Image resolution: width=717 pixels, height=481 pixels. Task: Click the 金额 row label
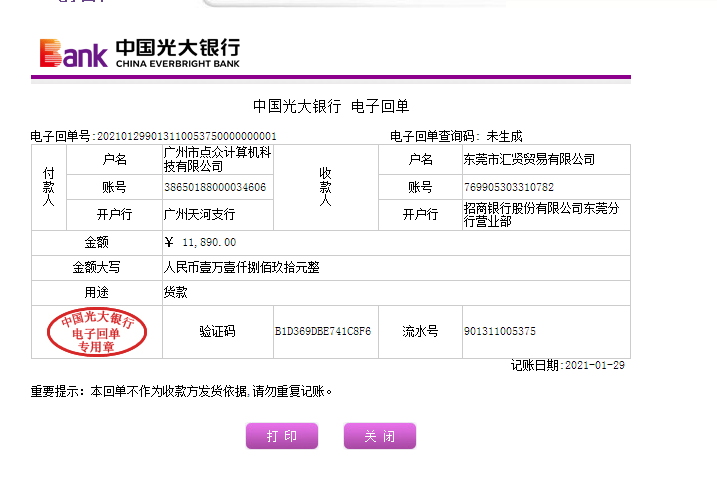96,242
